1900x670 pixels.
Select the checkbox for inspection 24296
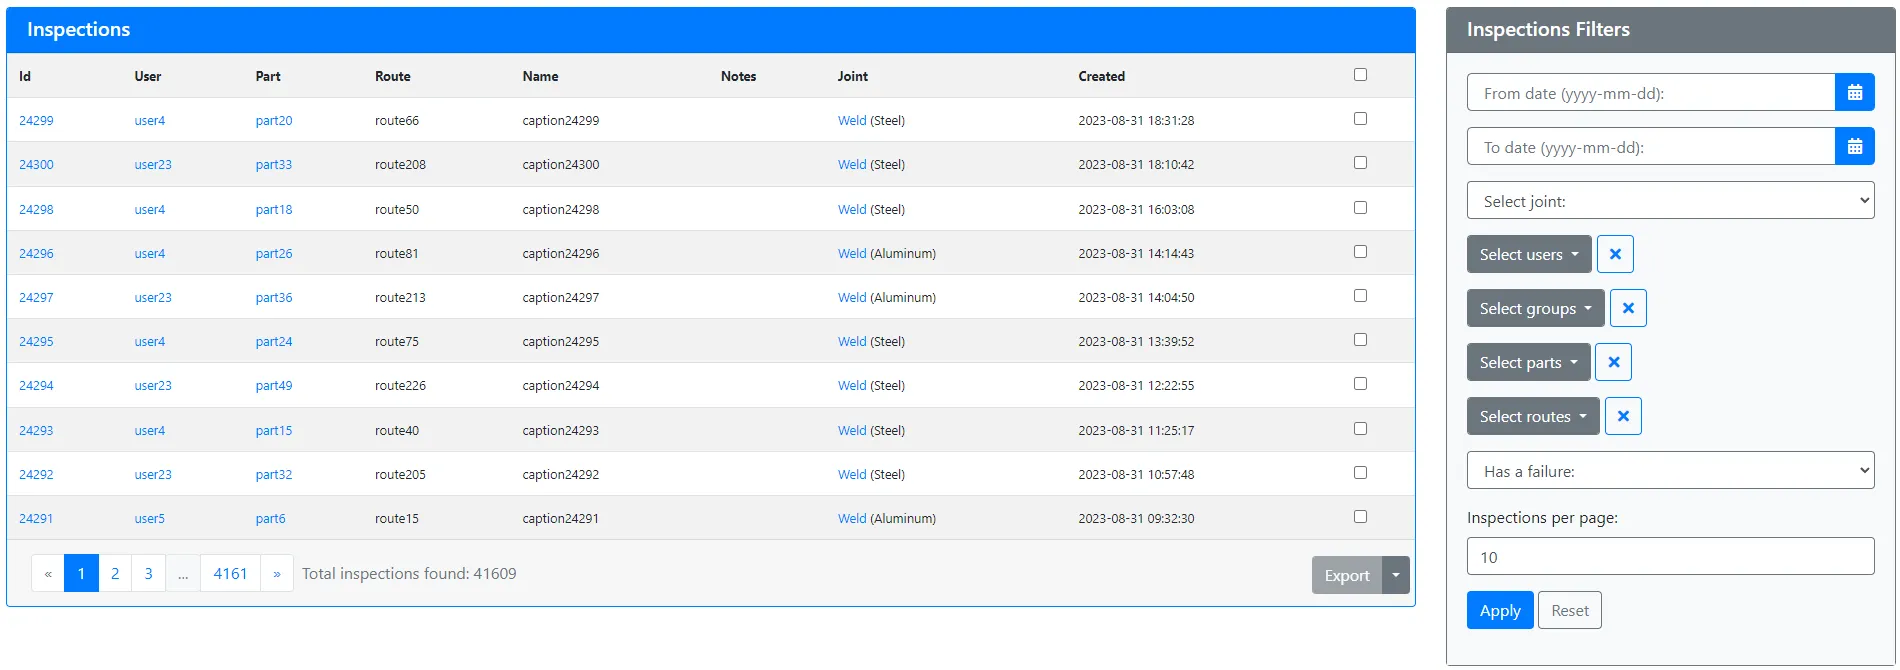1360,252
